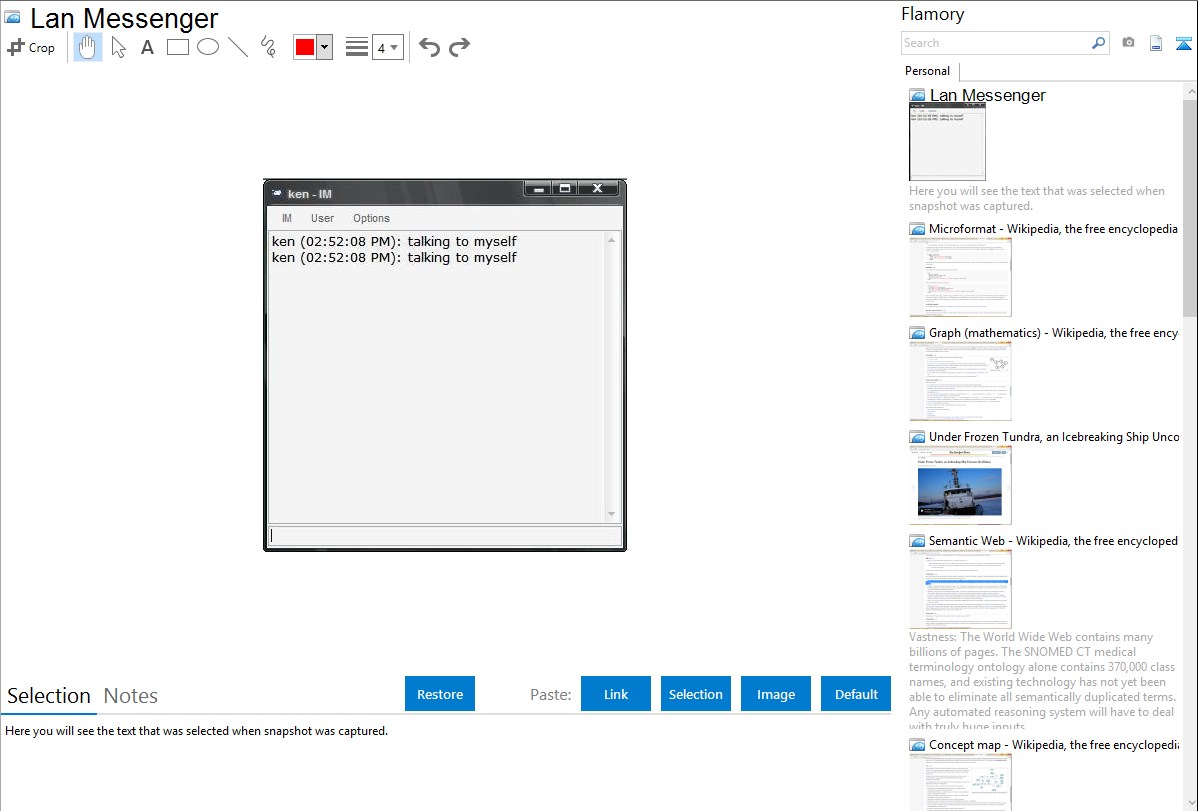The height and width of the screenshot is (811, 1198).
Task: Redo the annotation
Action: coord(459,47)
